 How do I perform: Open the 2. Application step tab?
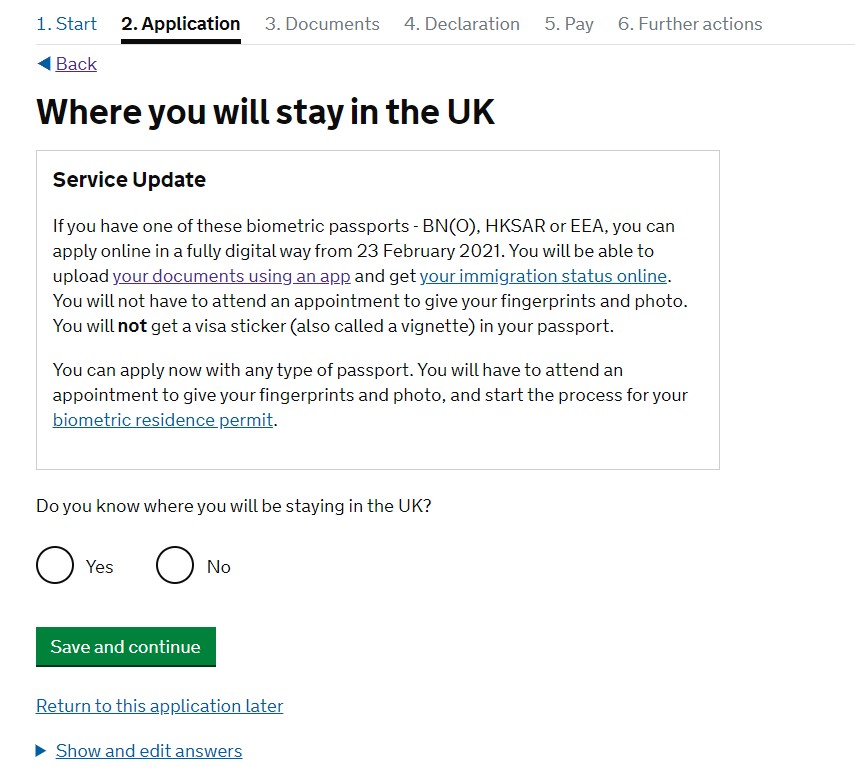[x=181, y=24]
